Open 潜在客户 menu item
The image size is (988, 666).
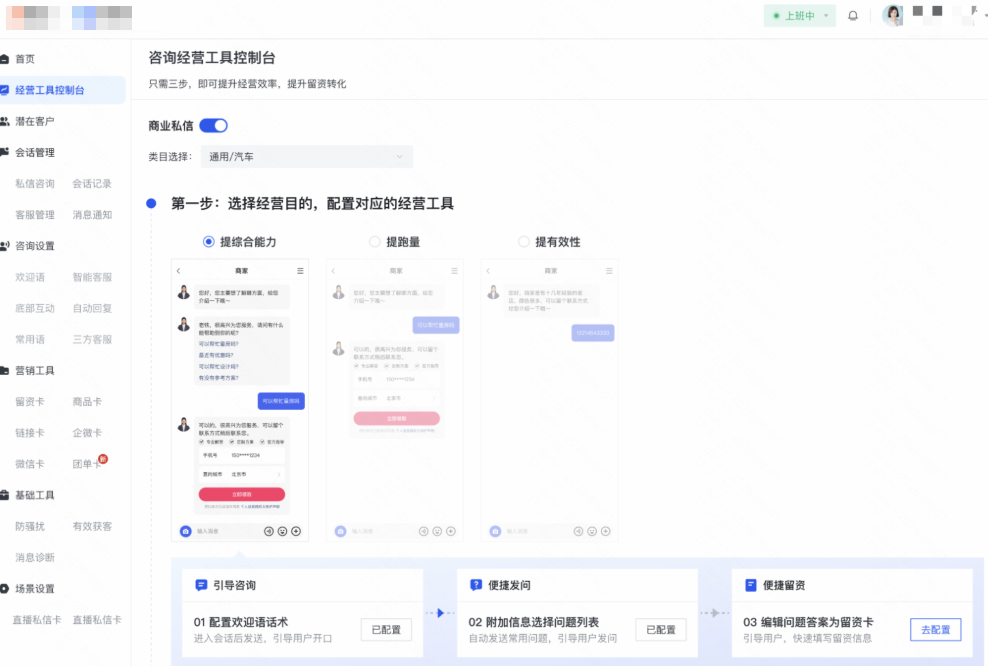[35, 121]
